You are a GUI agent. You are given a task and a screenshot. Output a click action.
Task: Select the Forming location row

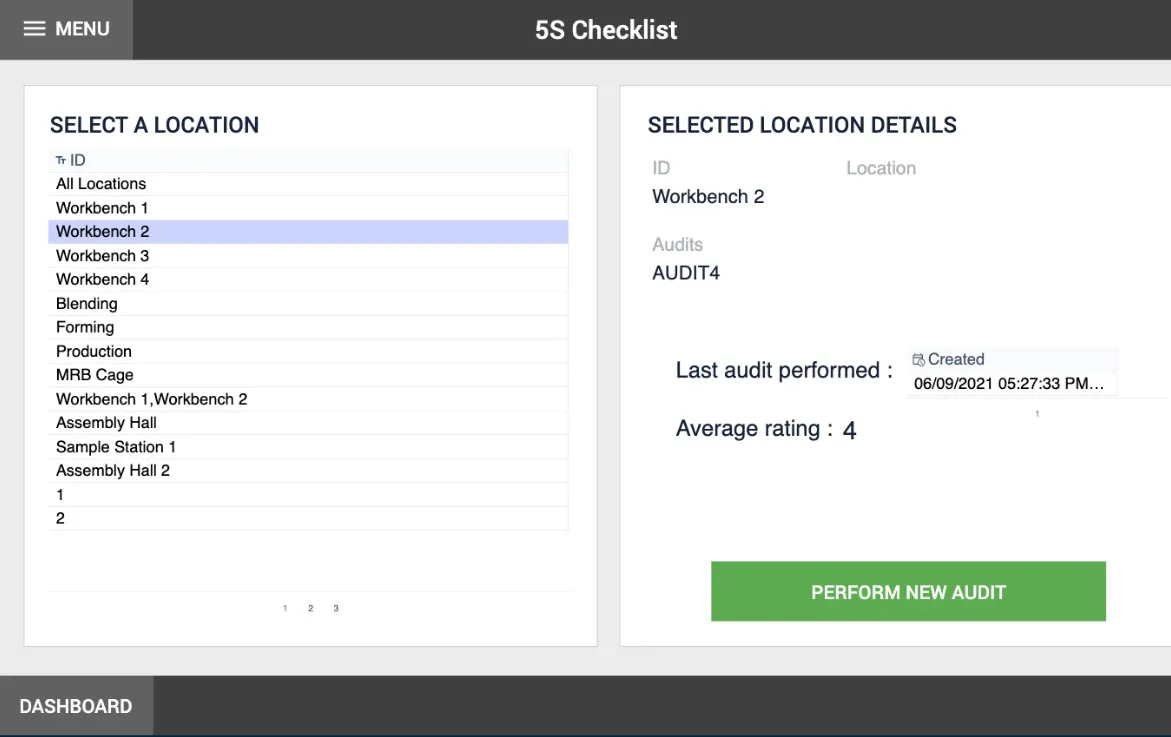click(308, 328)
